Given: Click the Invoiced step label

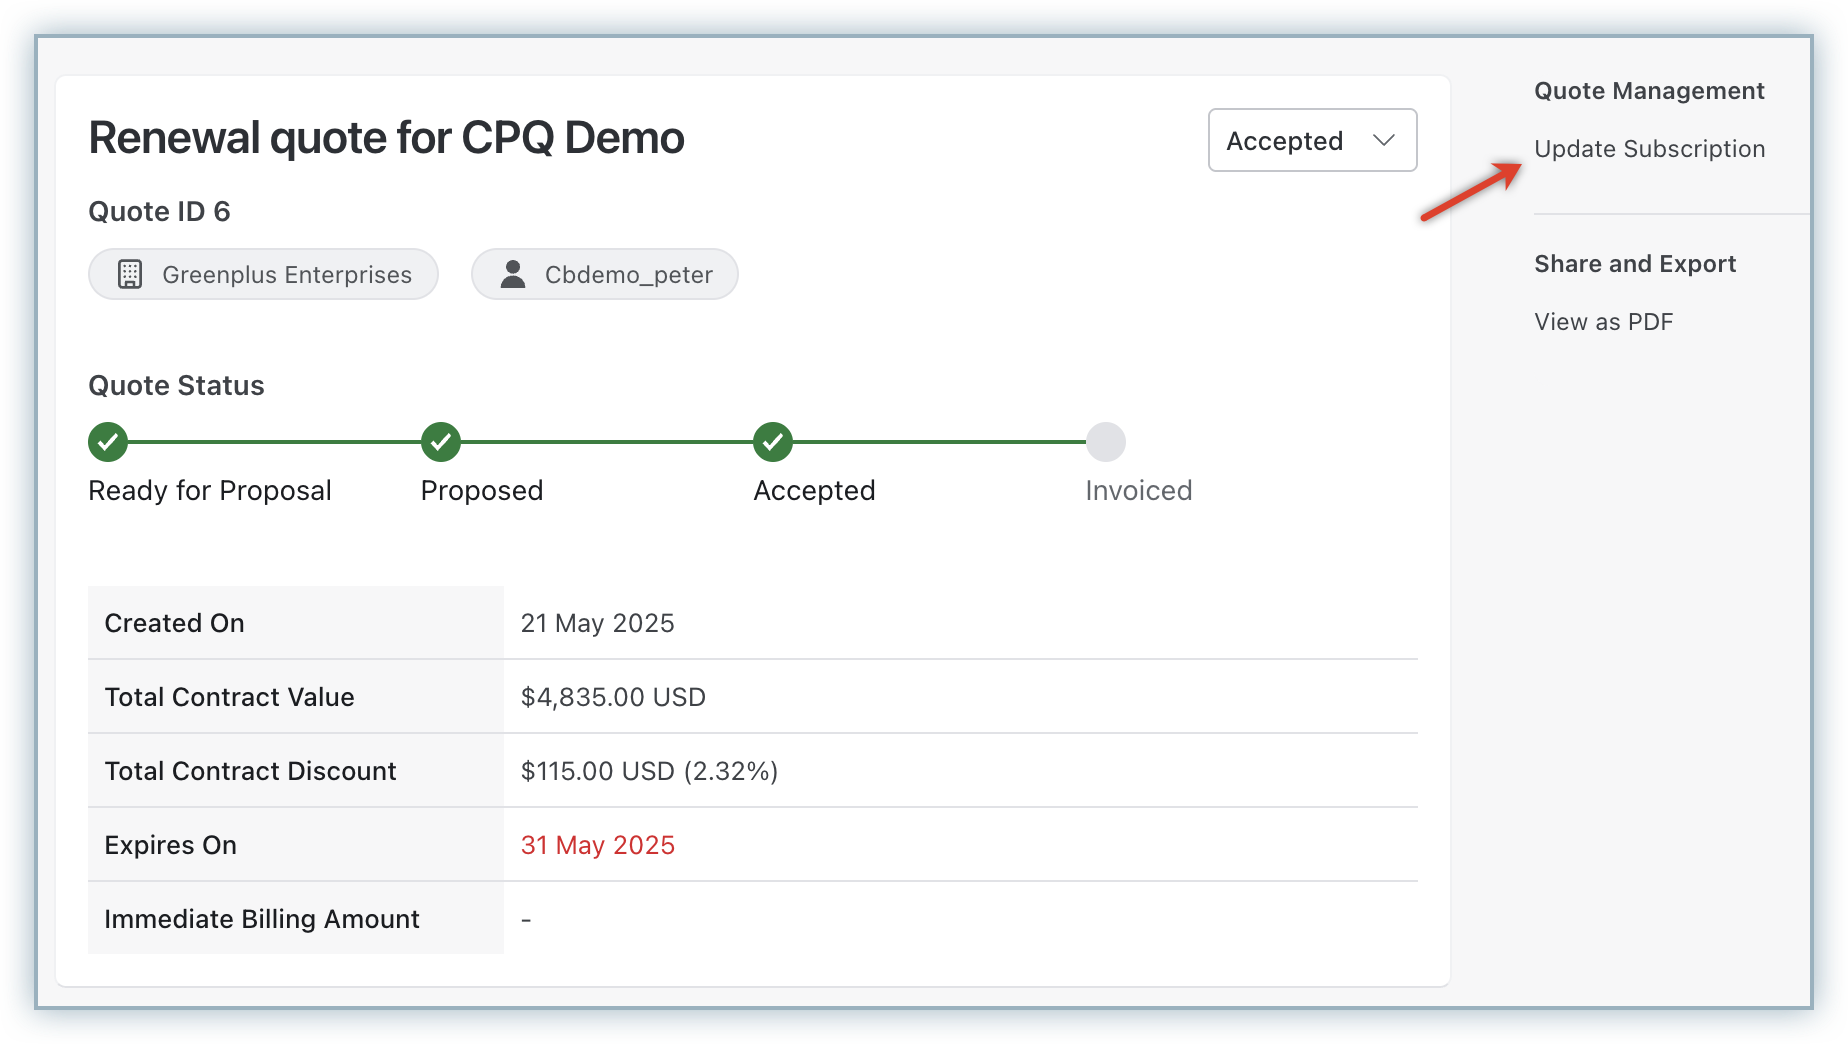Looking at the screenshot, I should coord(1138,491).
